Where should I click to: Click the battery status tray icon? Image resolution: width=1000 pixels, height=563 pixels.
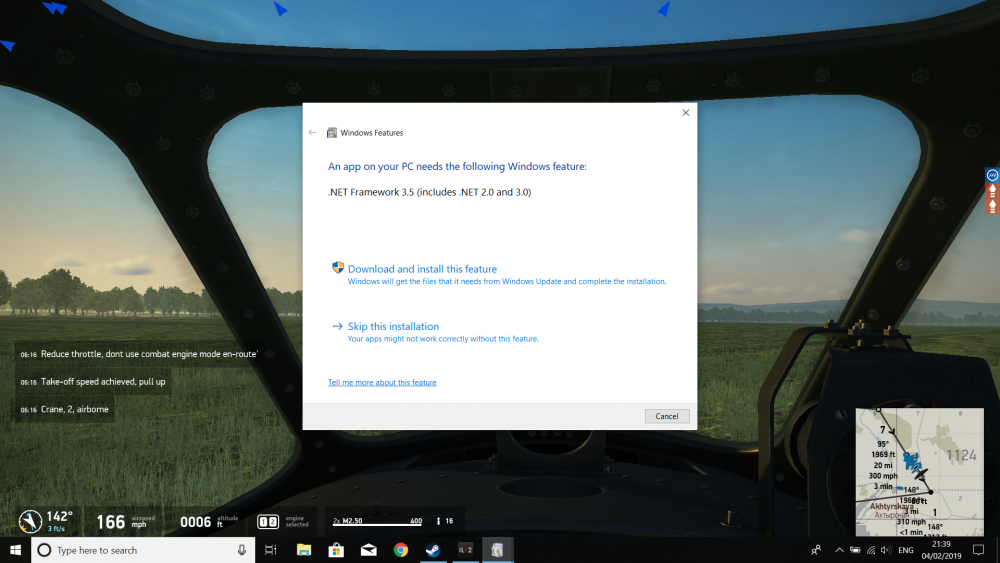(855, 550)
